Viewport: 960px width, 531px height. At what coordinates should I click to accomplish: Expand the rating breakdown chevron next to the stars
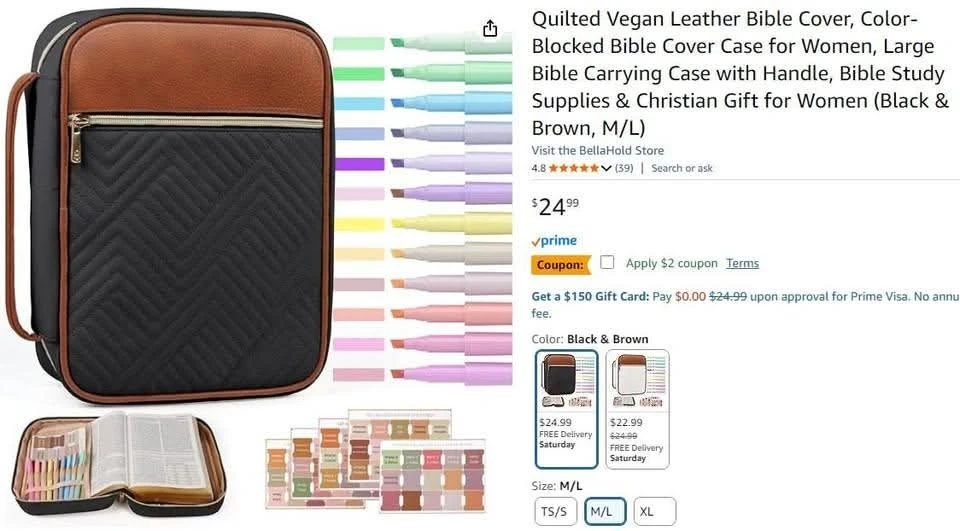coord(606,168)
